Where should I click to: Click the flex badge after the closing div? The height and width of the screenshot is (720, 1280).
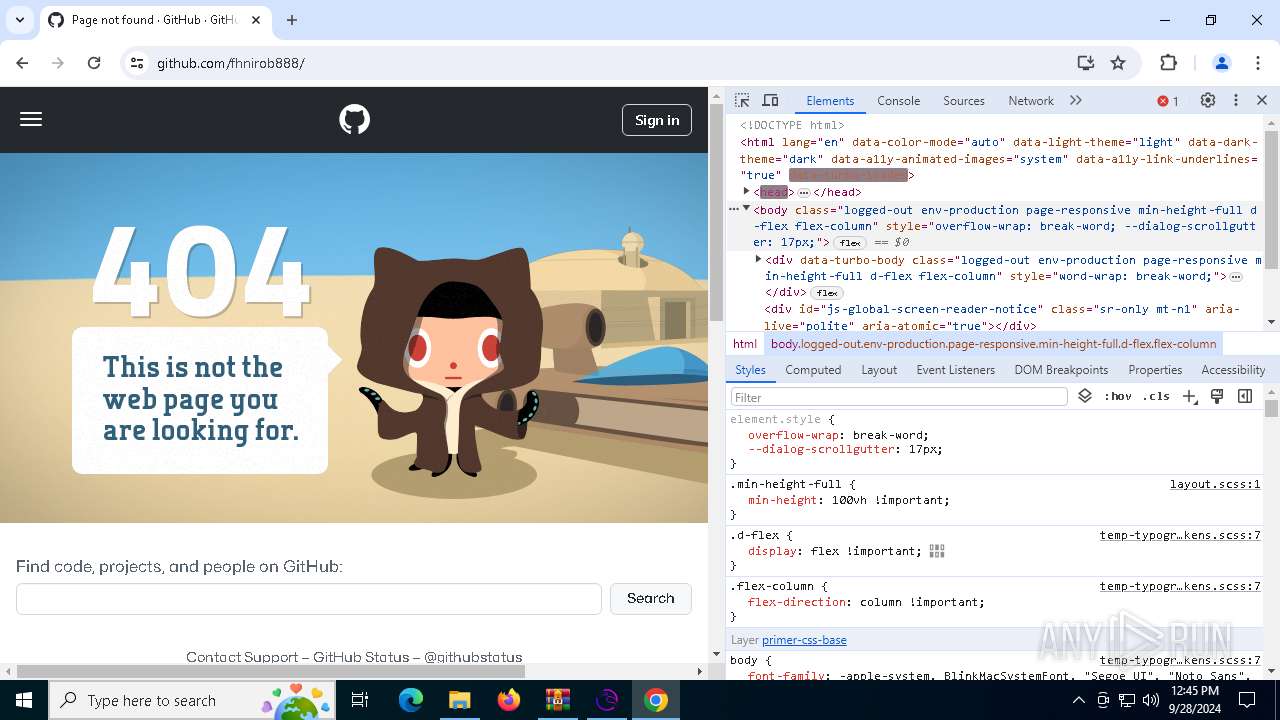[x=827, y=293]
